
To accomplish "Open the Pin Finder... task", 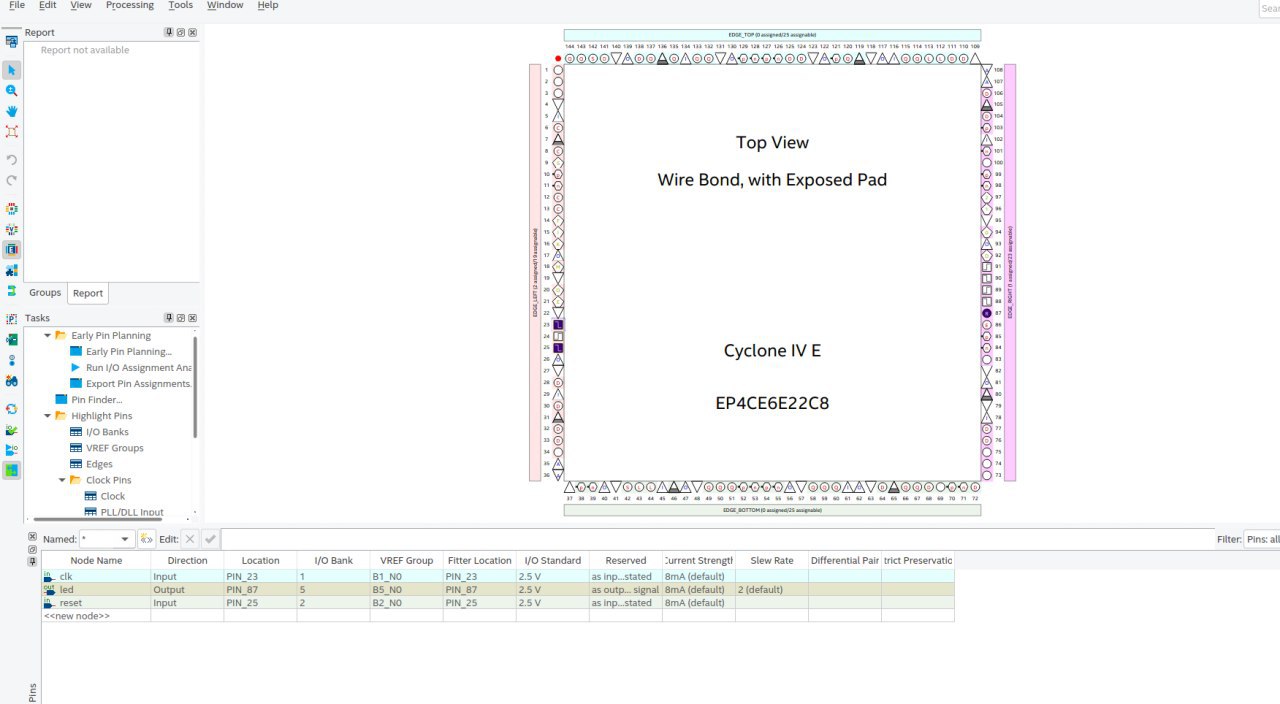I will point(97,400).
